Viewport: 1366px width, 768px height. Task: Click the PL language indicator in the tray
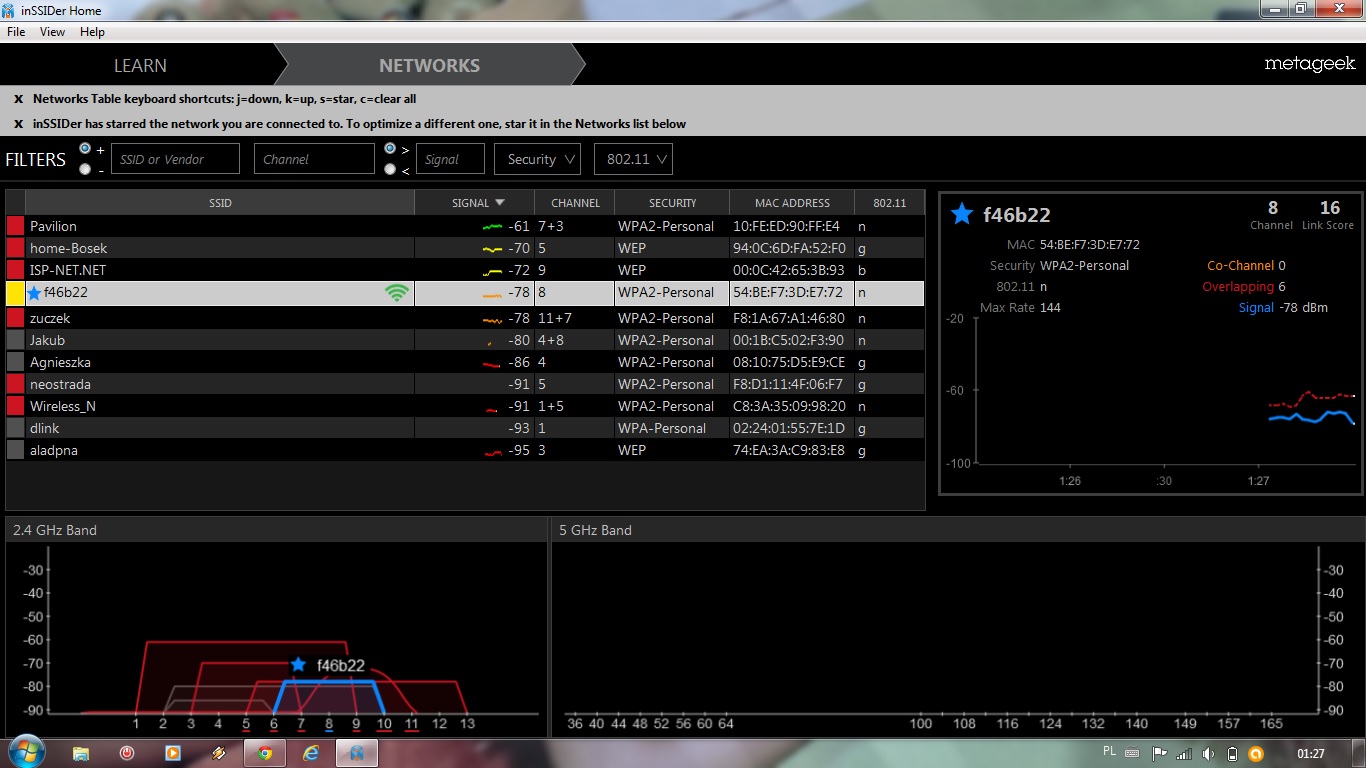(1110, 751)
